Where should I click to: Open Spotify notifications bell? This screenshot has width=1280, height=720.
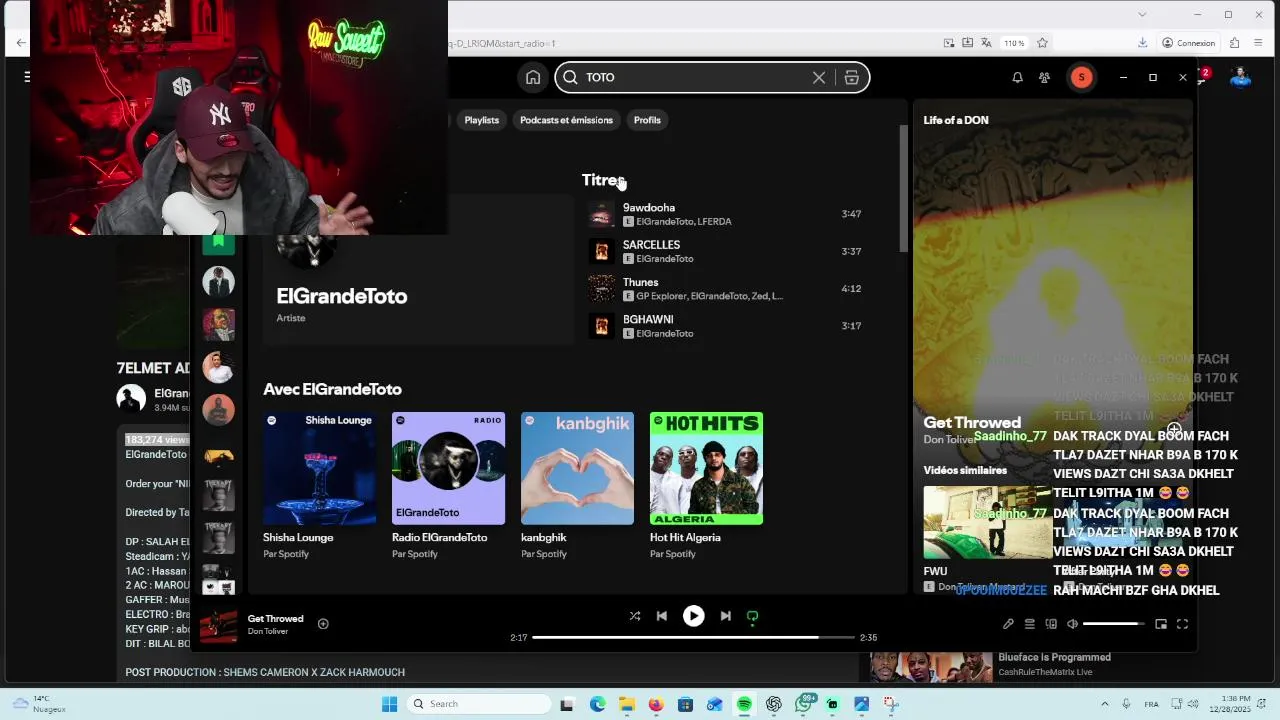pyautogui.click(x=1017, y=77)
